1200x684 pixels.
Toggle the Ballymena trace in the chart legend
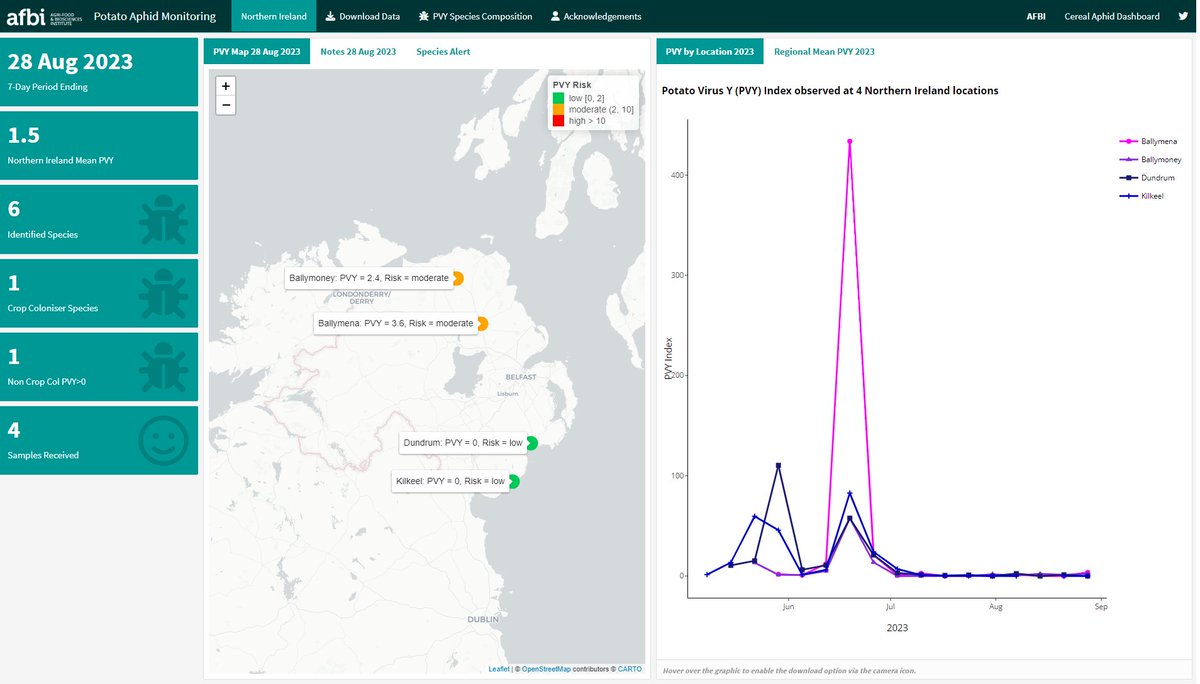click(x=1158, y=141)
